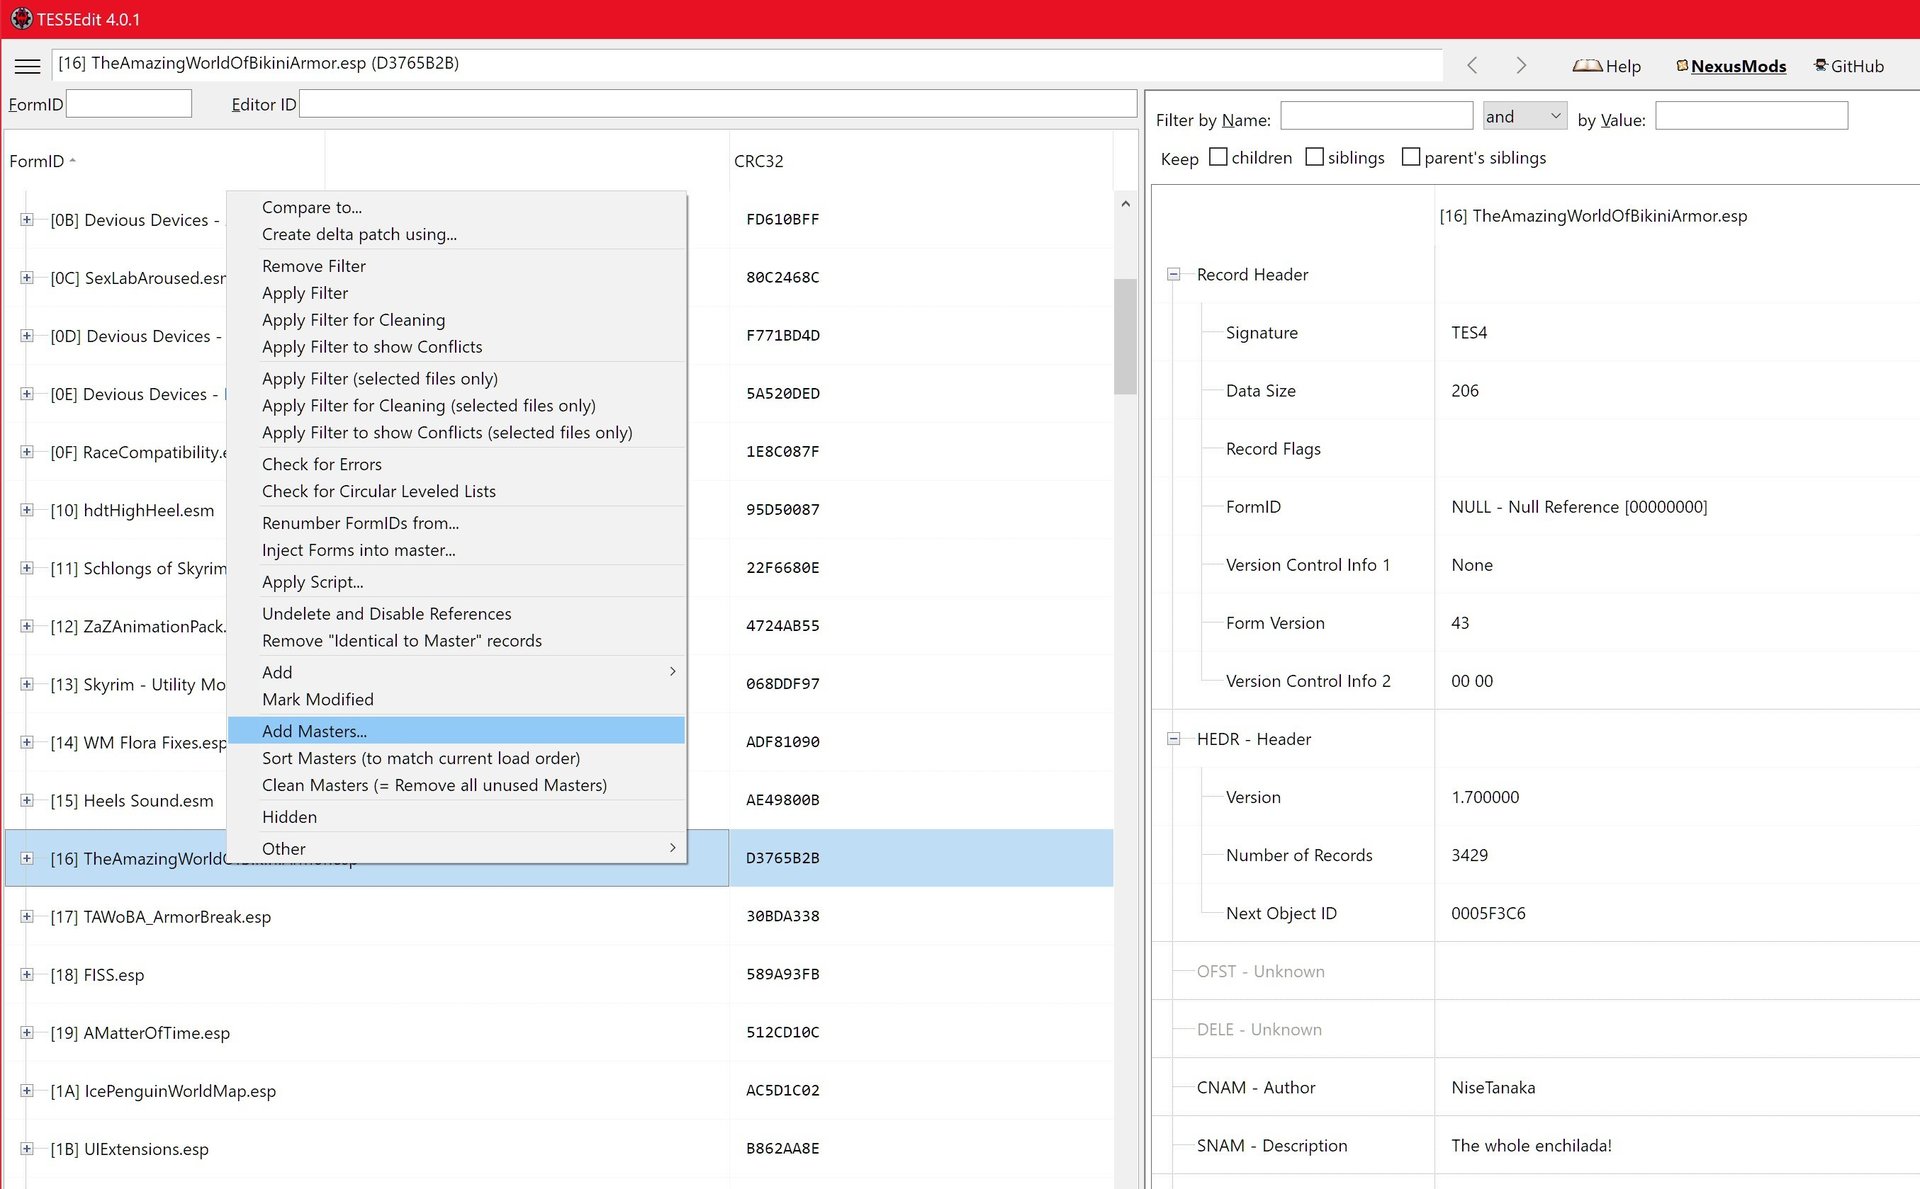The height and width of the screenshot is (1189, 1920).
Task: Select the SNAM - Description row
Action: click(1536, 1145)
